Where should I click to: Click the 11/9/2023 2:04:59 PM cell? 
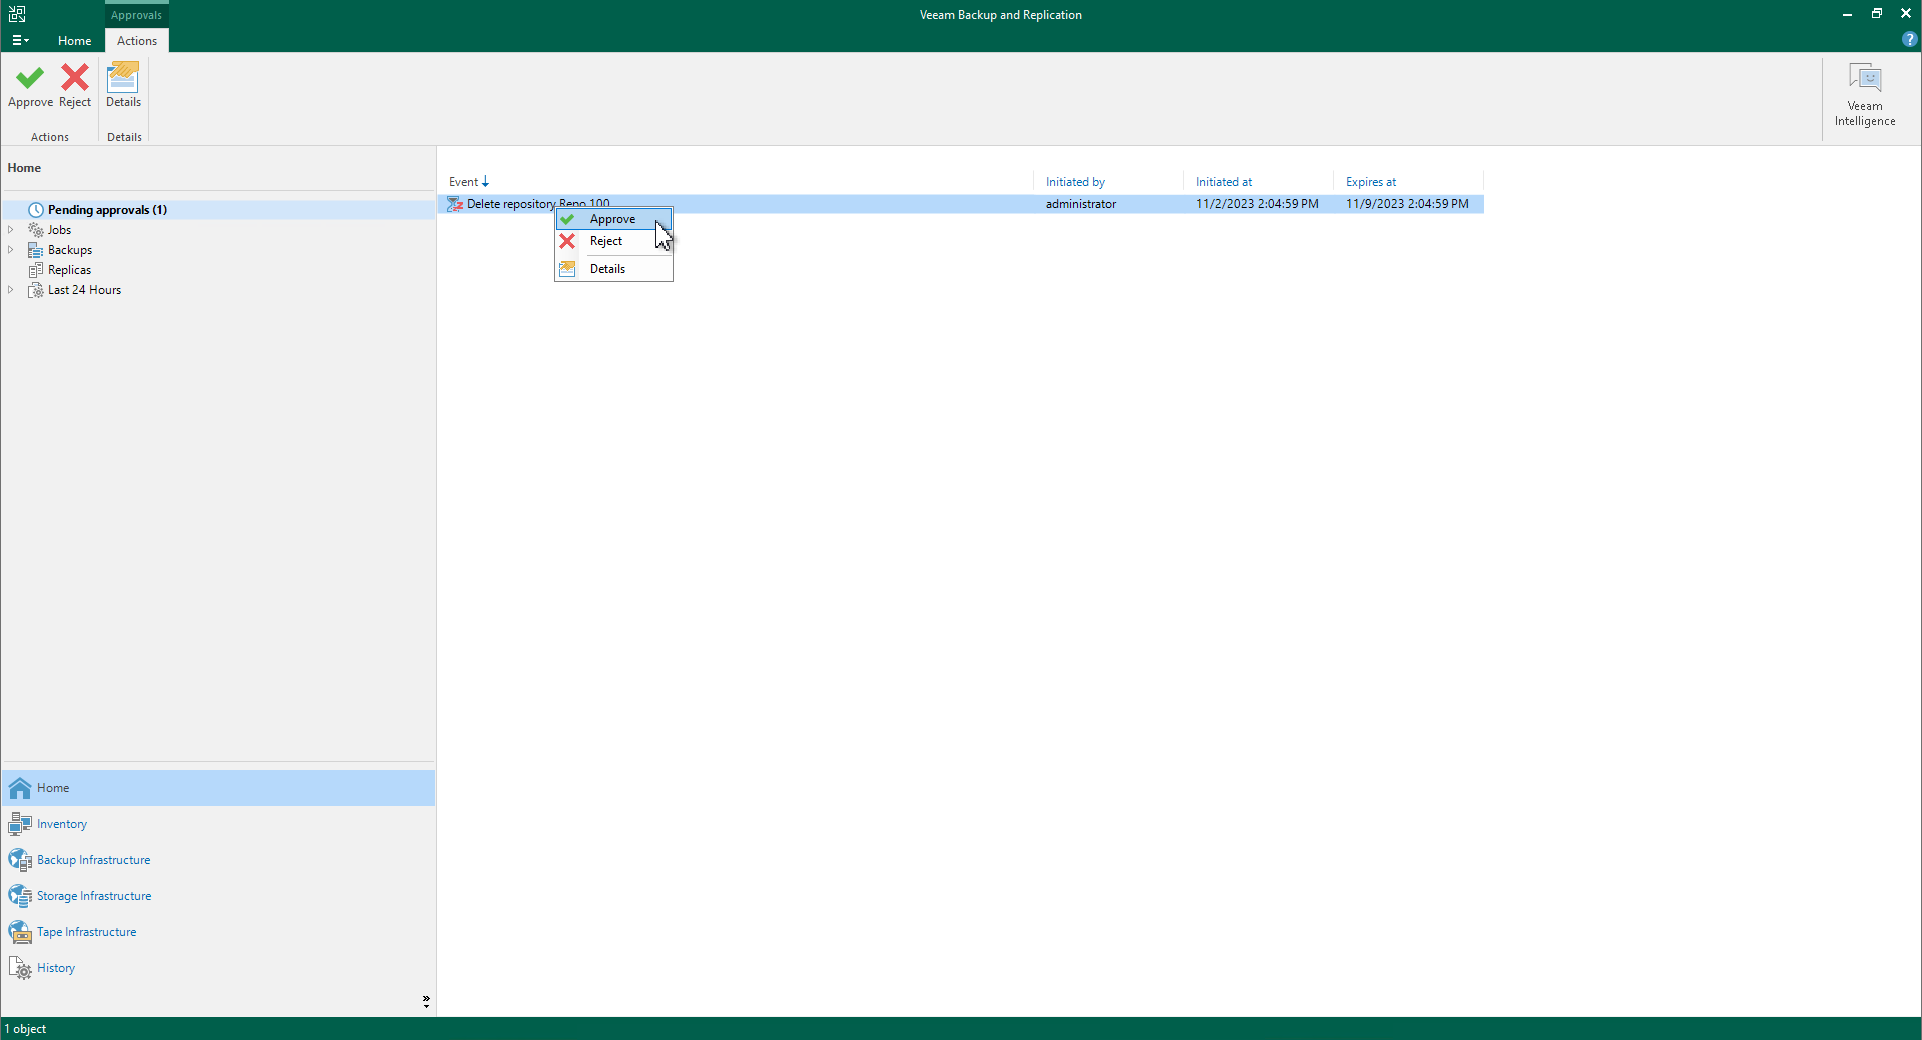1407,204
